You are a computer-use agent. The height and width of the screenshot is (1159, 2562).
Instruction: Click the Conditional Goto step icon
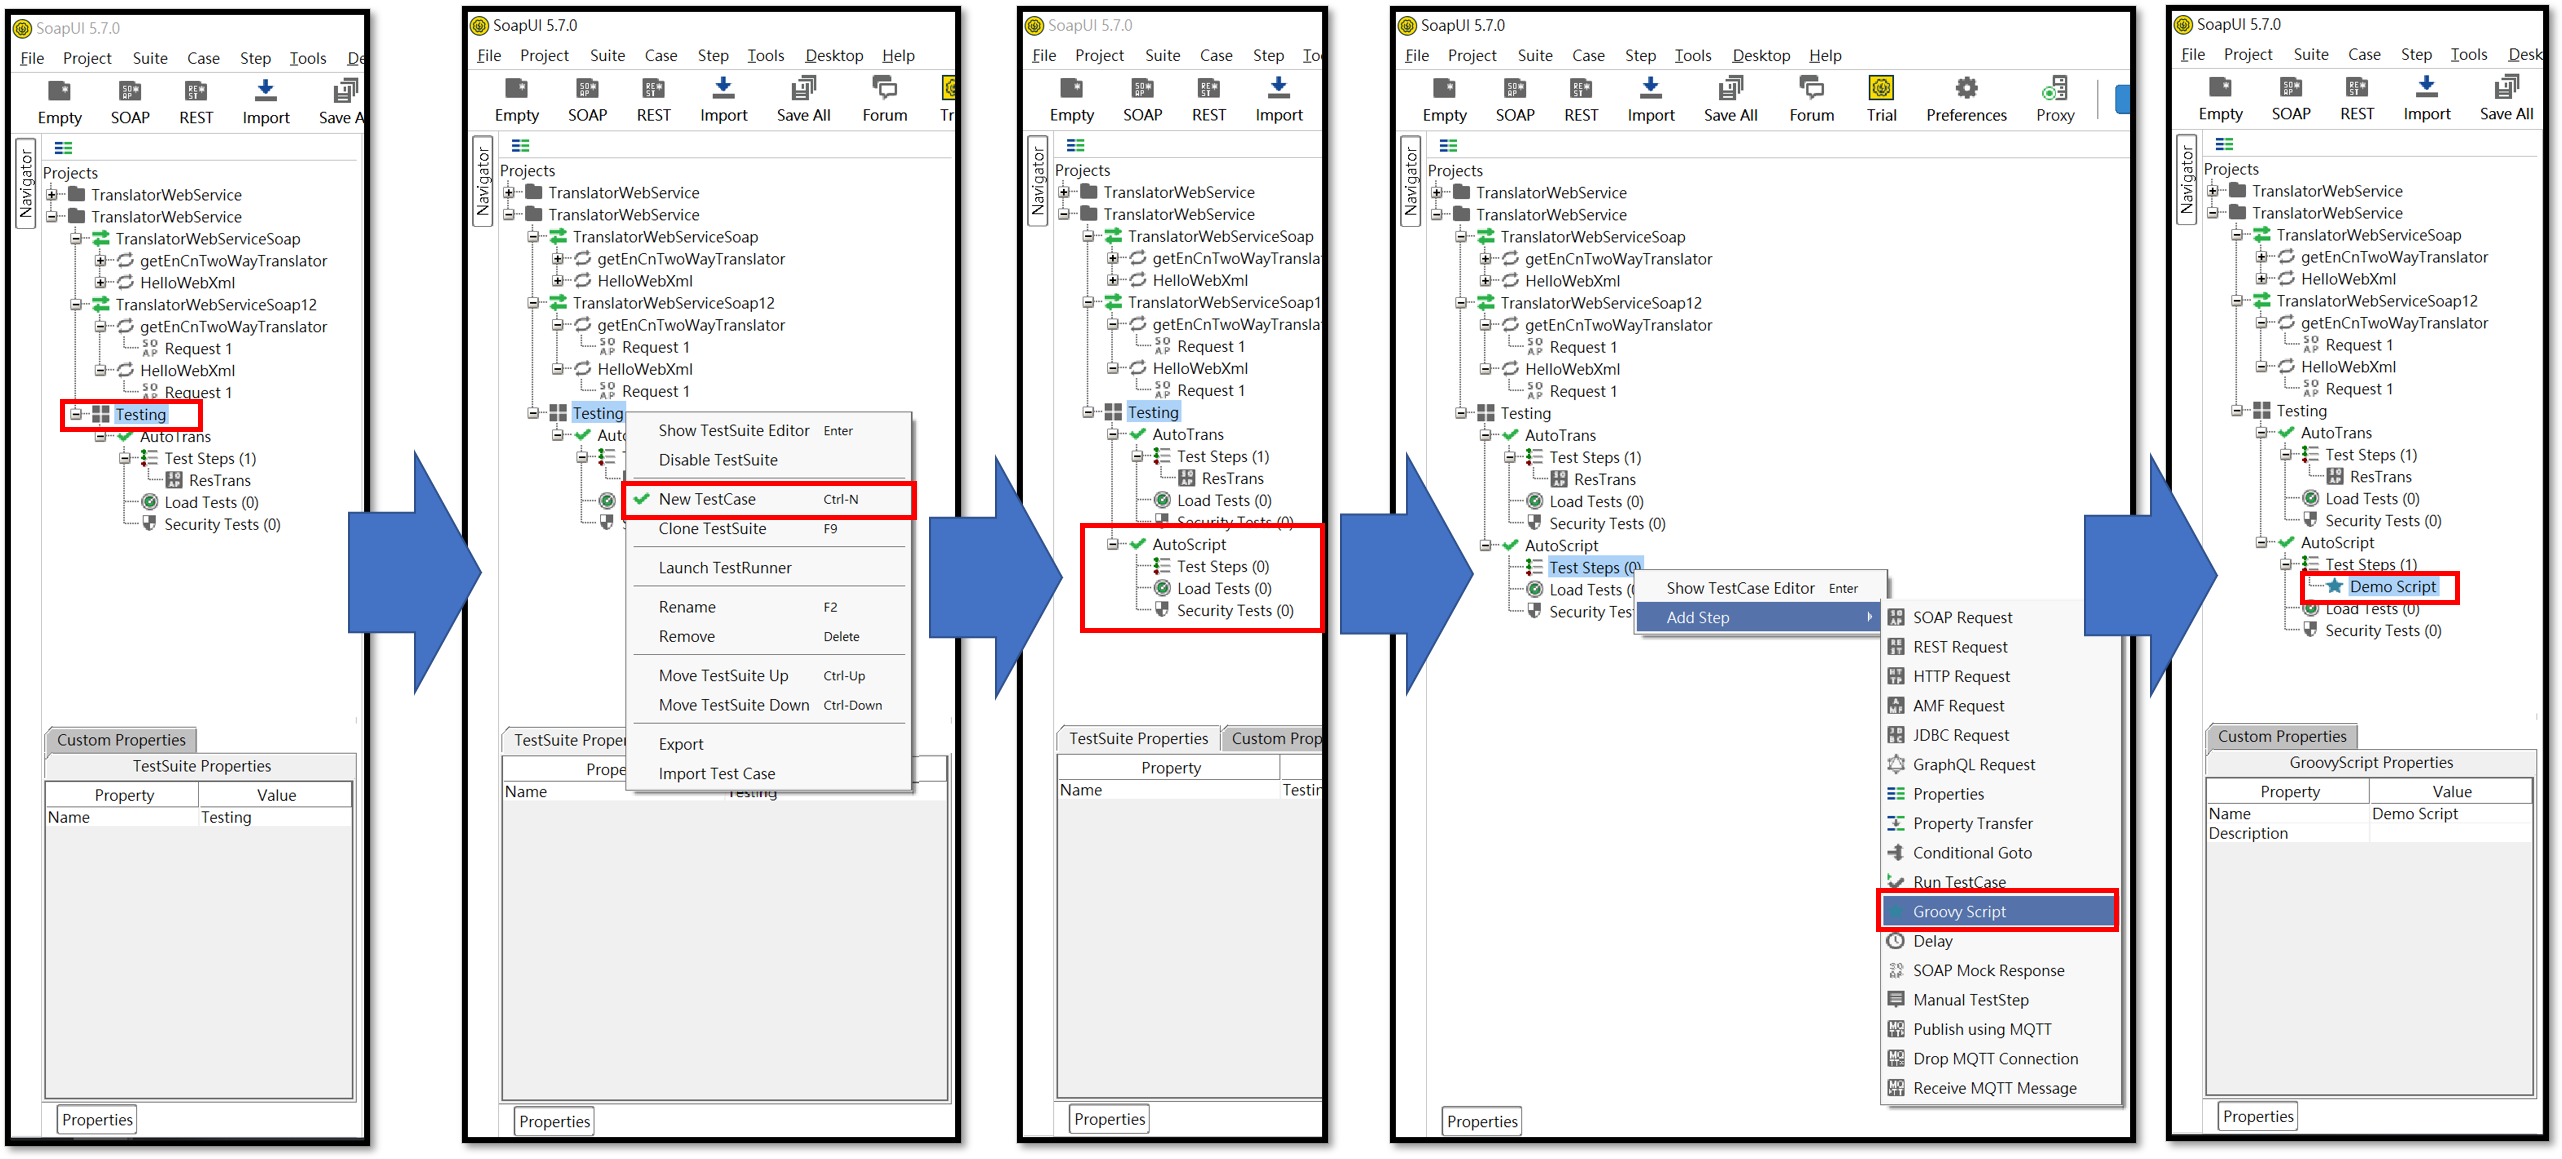tap(1895, 853)
